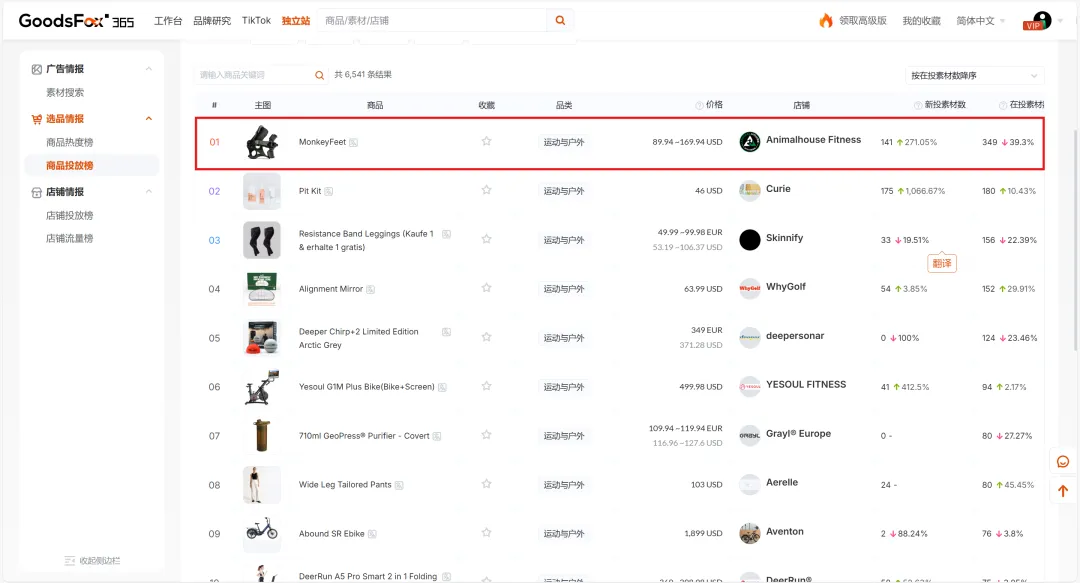Open the Animalhouse Fitness store name link
Screen dimensions: 1080x583
pyautogui.click(x=813, y=140)
